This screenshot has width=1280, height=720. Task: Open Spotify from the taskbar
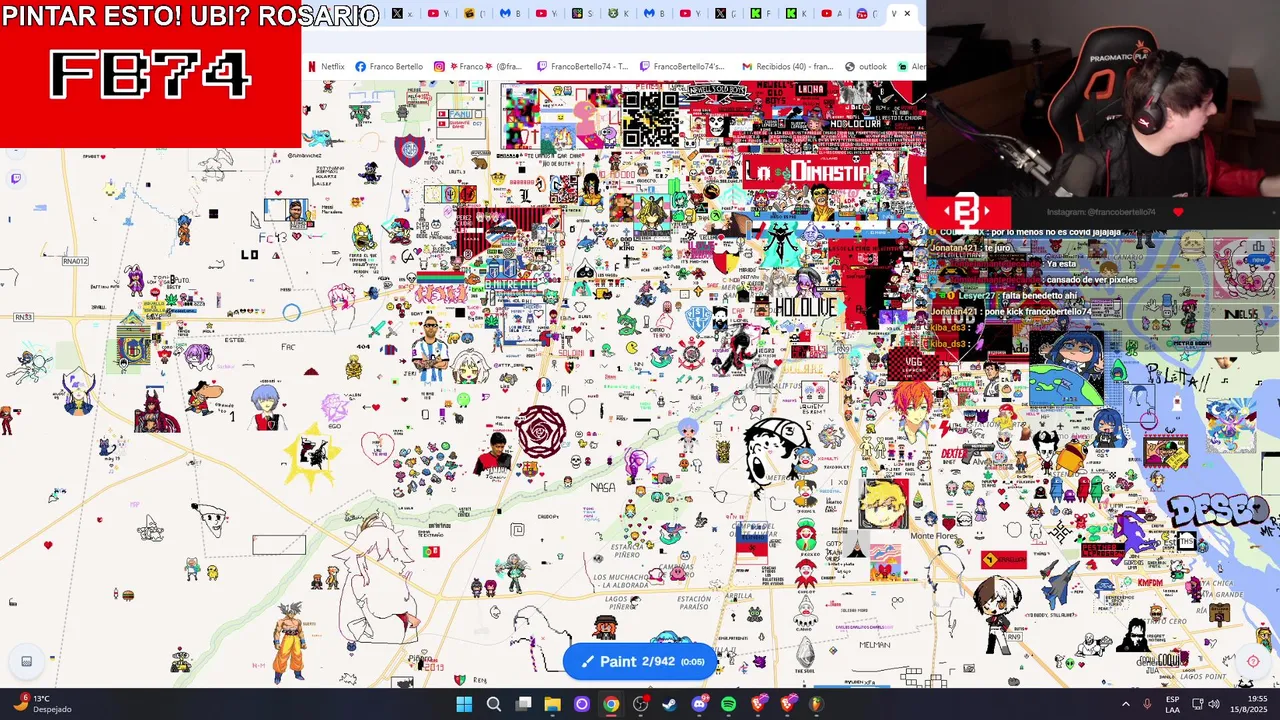pos(728,704)
